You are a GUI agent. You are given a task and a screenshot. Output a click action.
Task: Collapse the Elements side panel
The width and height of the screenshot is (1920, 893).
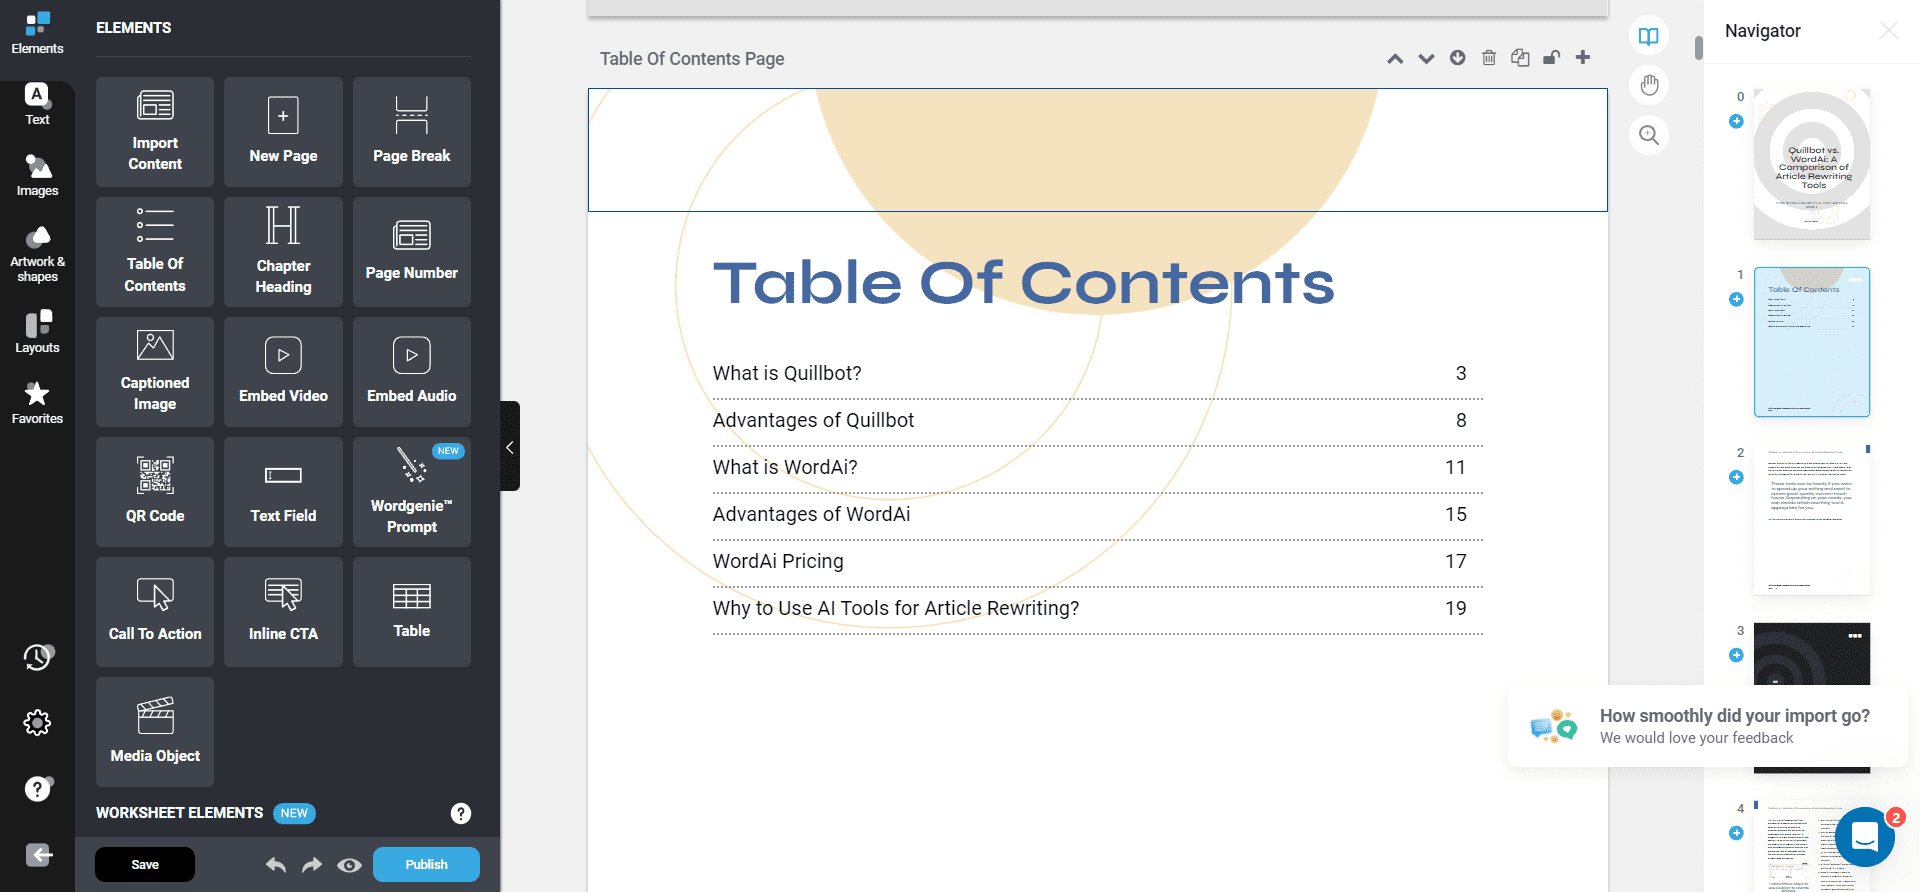(x=510, y=447)
